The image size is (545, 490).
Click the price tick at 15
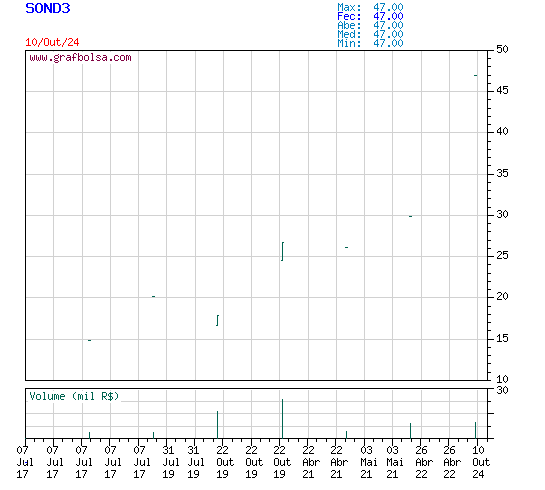[90, 340]
